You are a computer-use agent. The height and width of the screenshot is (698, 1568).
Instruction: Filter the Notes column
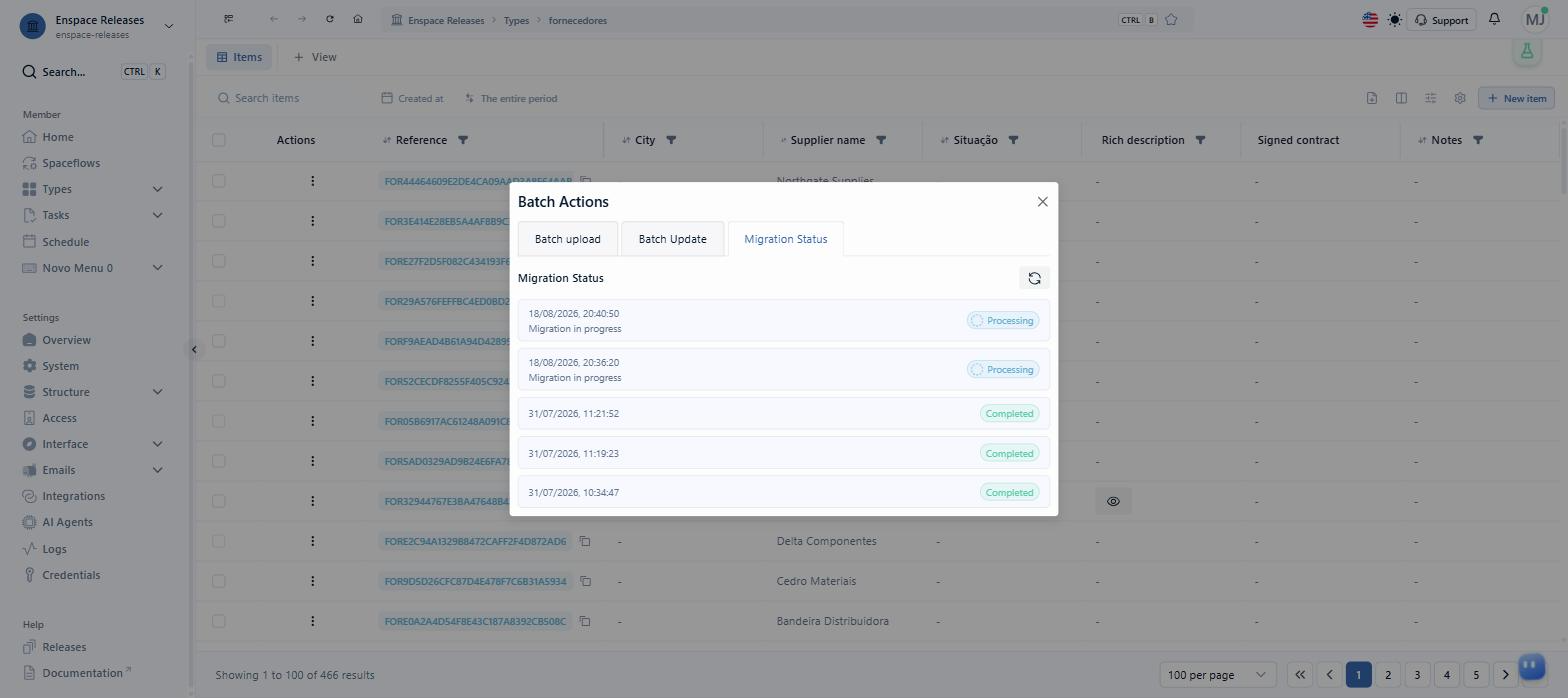coord(1478,140)
